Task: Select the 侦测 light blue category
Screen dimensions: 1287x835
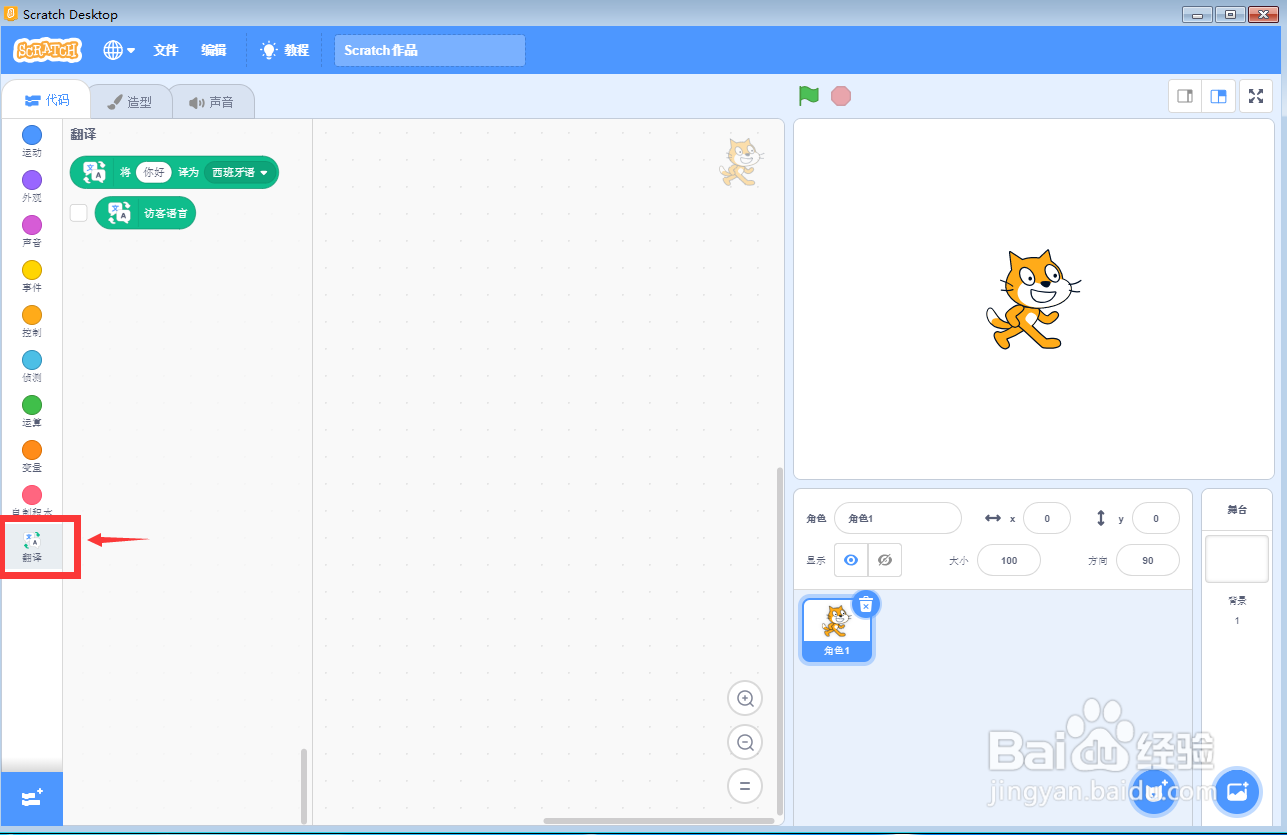Action: [32, 366]
